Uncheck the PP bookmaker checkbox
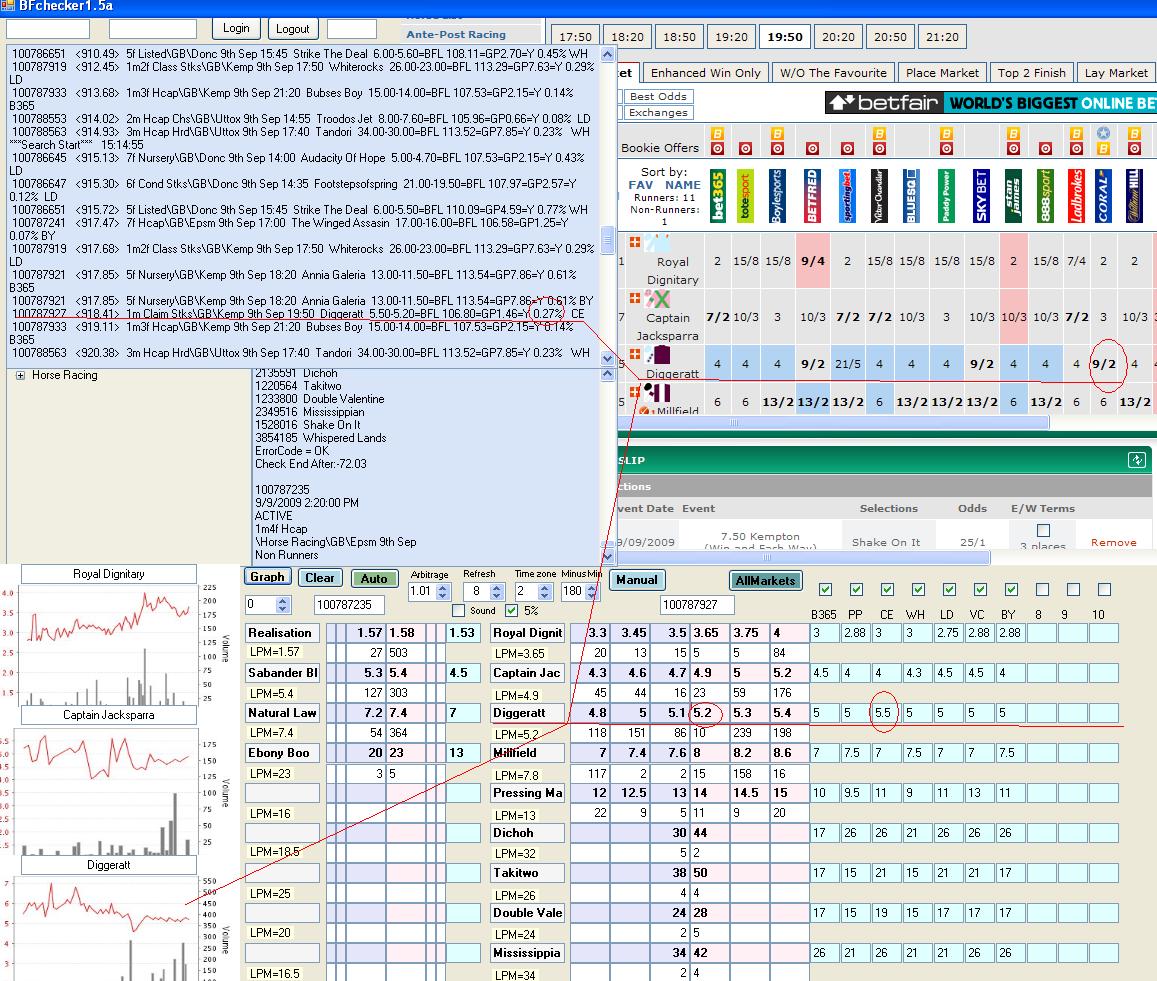The height and width of the screenshot is (981, 1157). click(856, 589)
